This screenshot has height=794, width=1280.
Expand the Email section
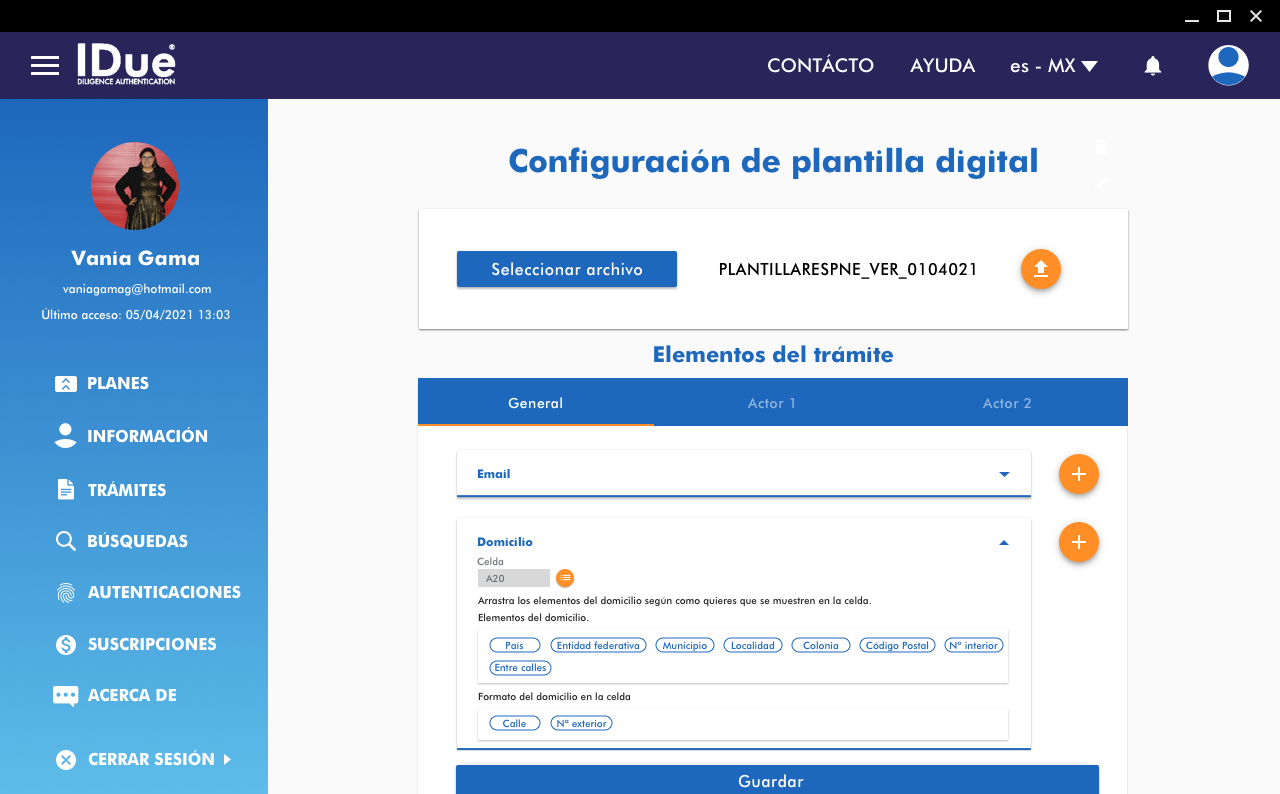point(1004,474)
